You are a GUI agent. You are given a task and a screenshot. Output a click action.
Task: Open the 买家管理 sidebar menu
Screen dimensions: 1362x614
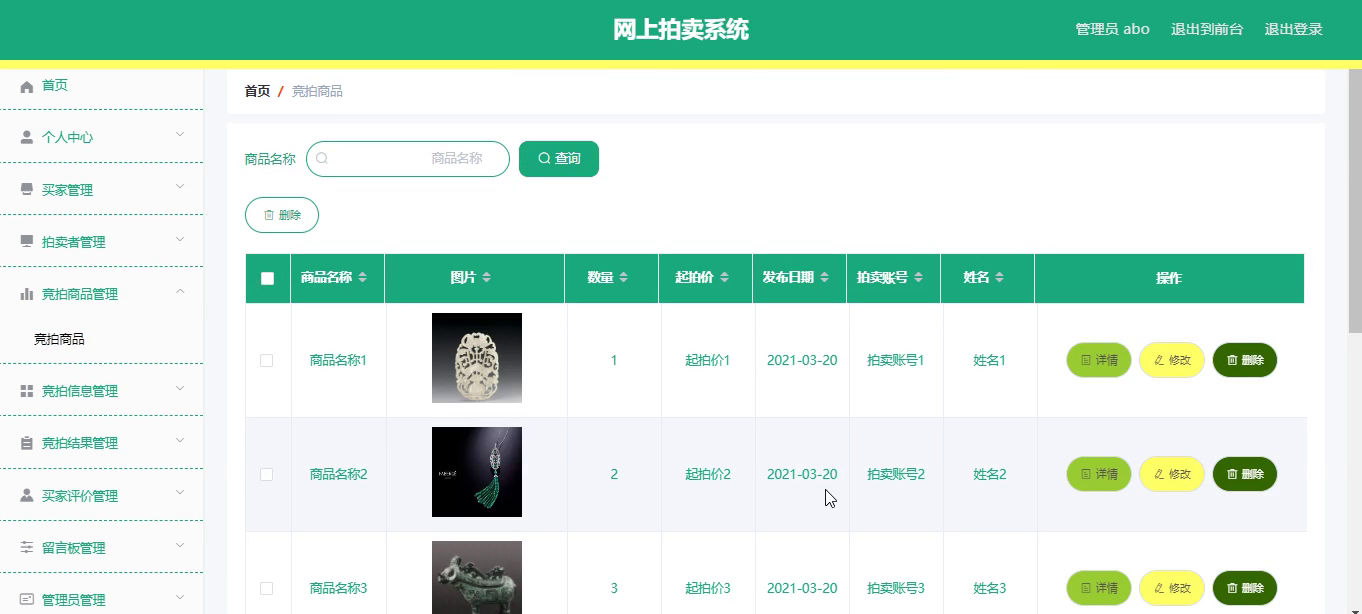[x=101, y=190]
